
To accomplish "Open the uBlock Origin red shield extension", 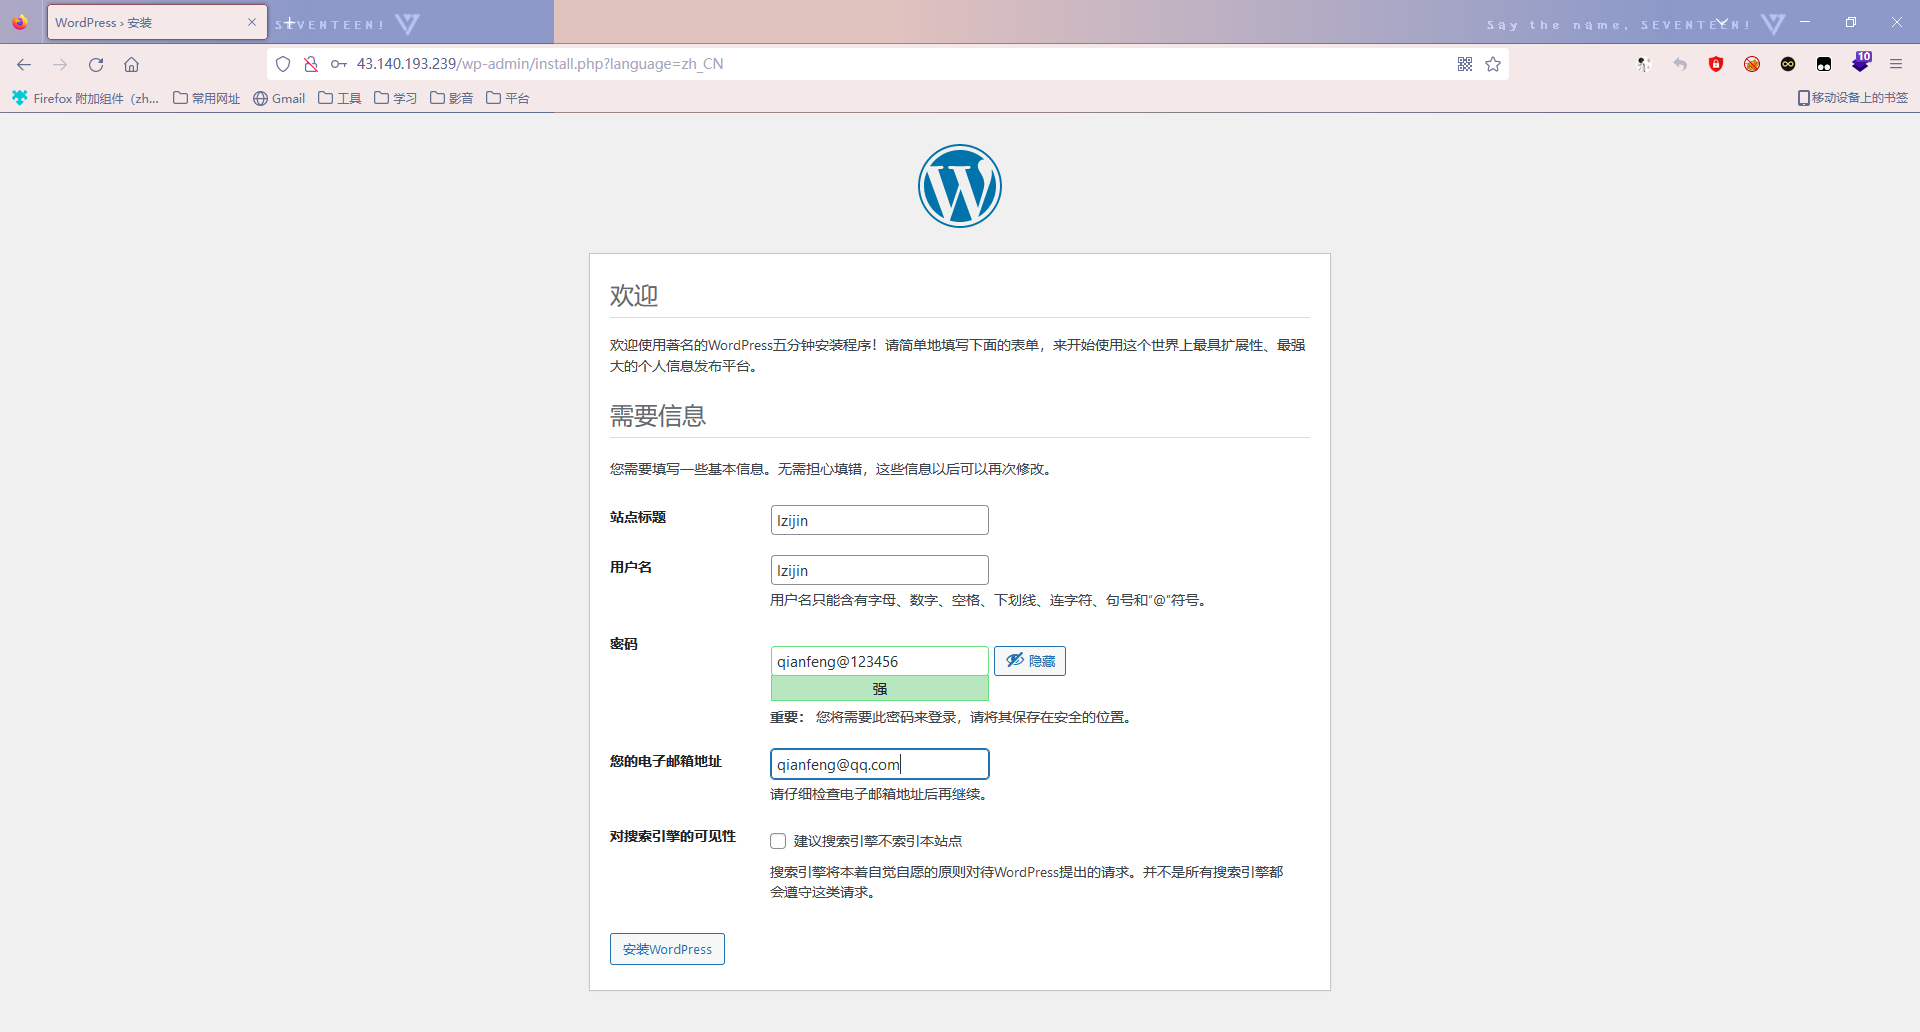I will point(1716,64).
